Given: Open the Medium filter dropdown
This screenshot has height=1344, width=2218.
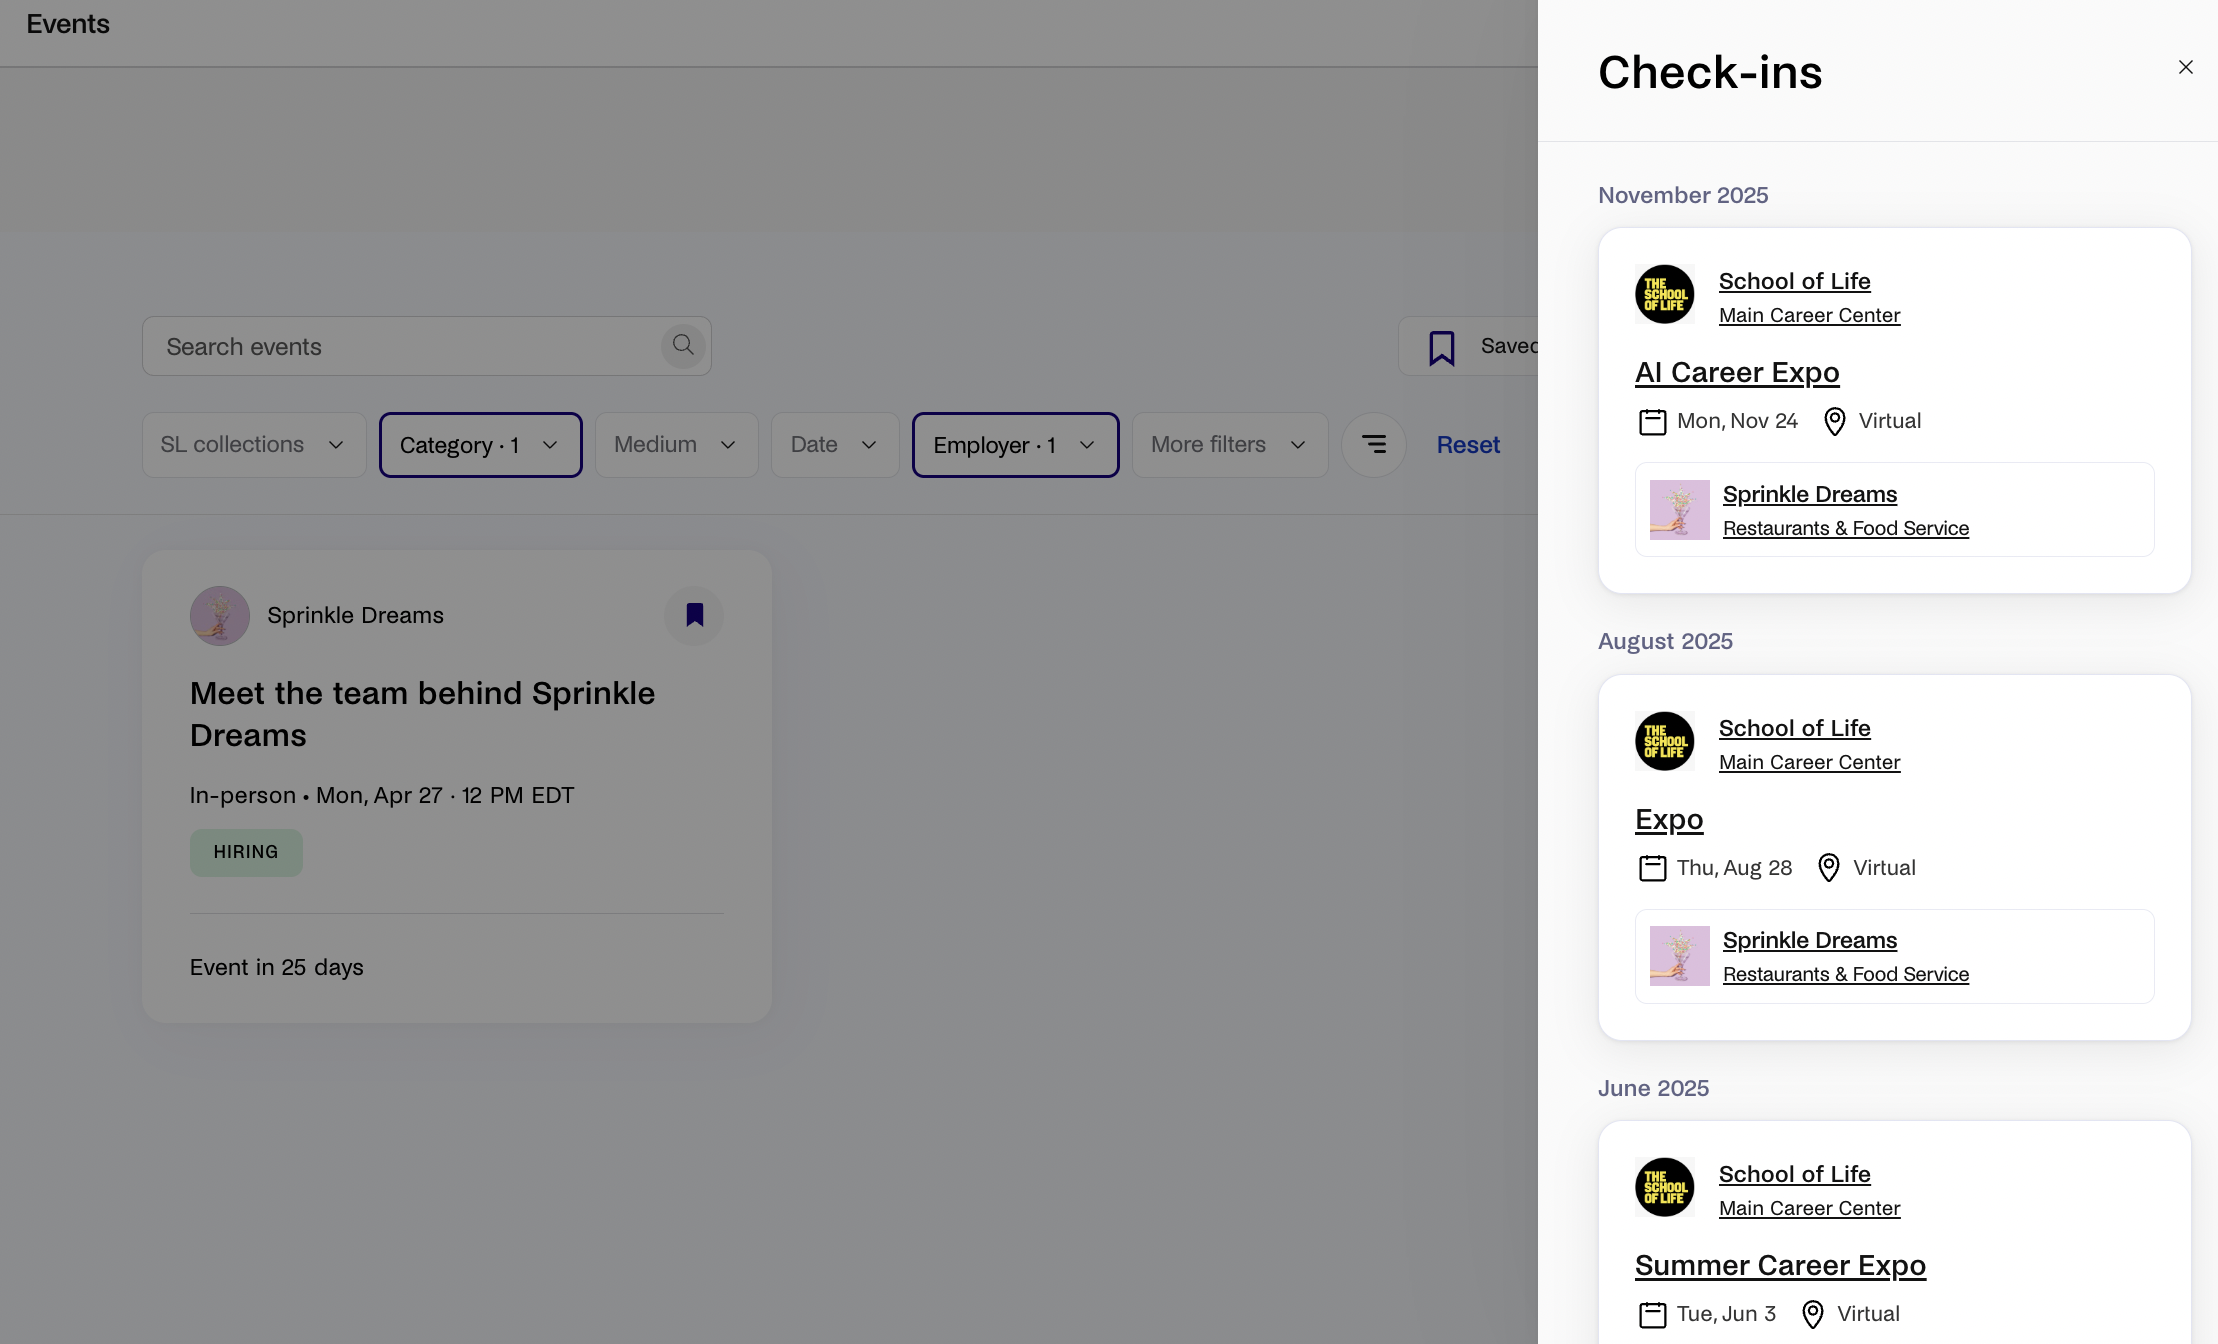Looking at the screenshot, I should click(x=676, y=445).
